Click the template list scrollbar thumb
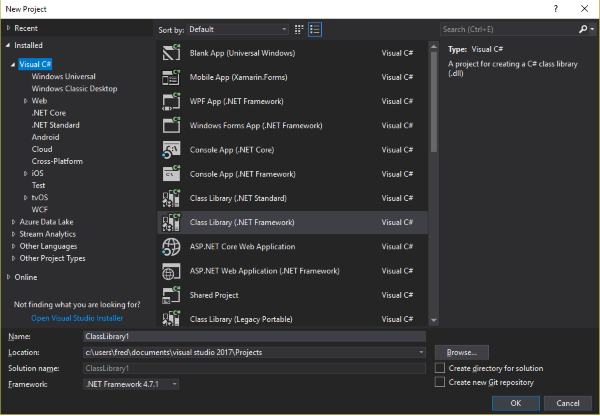 pos(434,101)
